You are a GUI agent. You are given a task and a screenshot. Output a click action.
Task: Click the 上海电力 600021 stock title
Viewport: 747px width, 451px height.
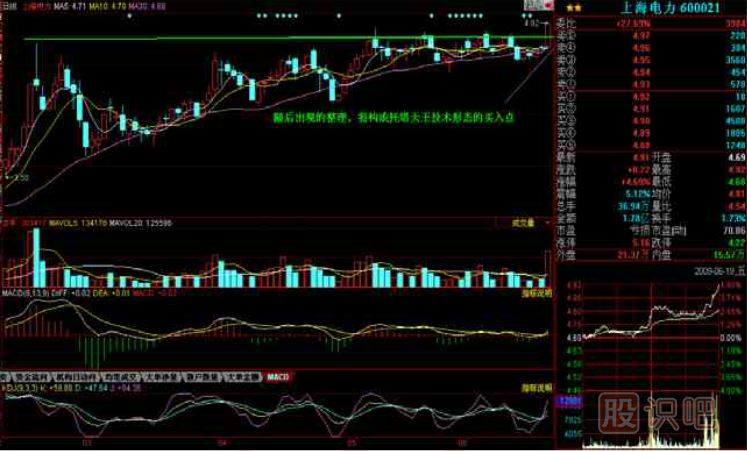(665, 7)
